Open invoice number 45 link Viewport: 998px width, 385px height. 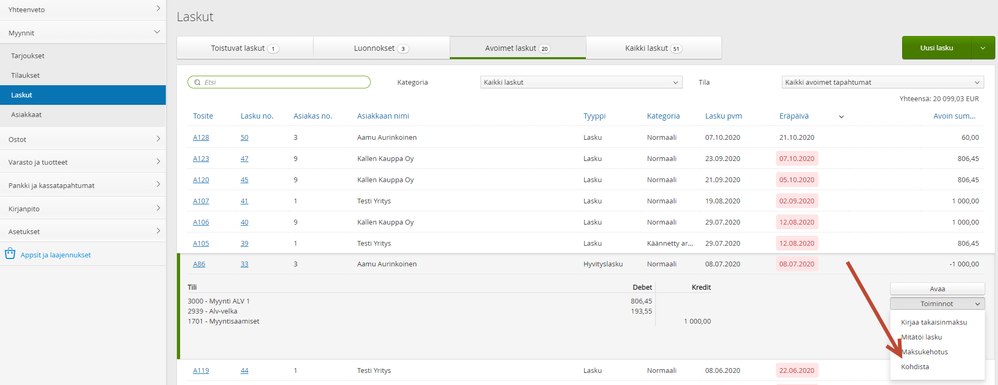(244, 179)
